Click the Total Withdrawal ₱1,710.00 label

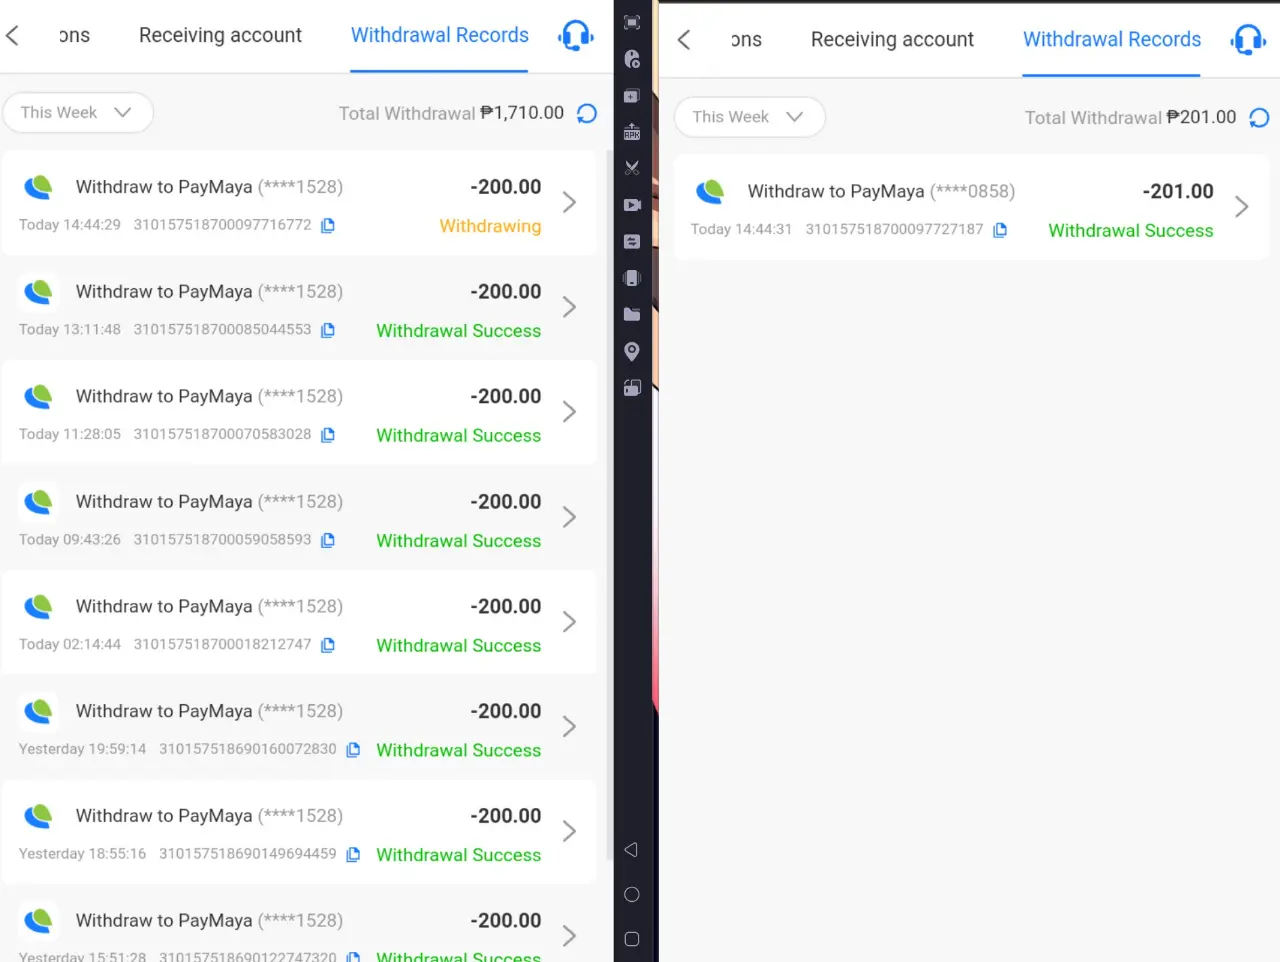[x=451, y=113]
